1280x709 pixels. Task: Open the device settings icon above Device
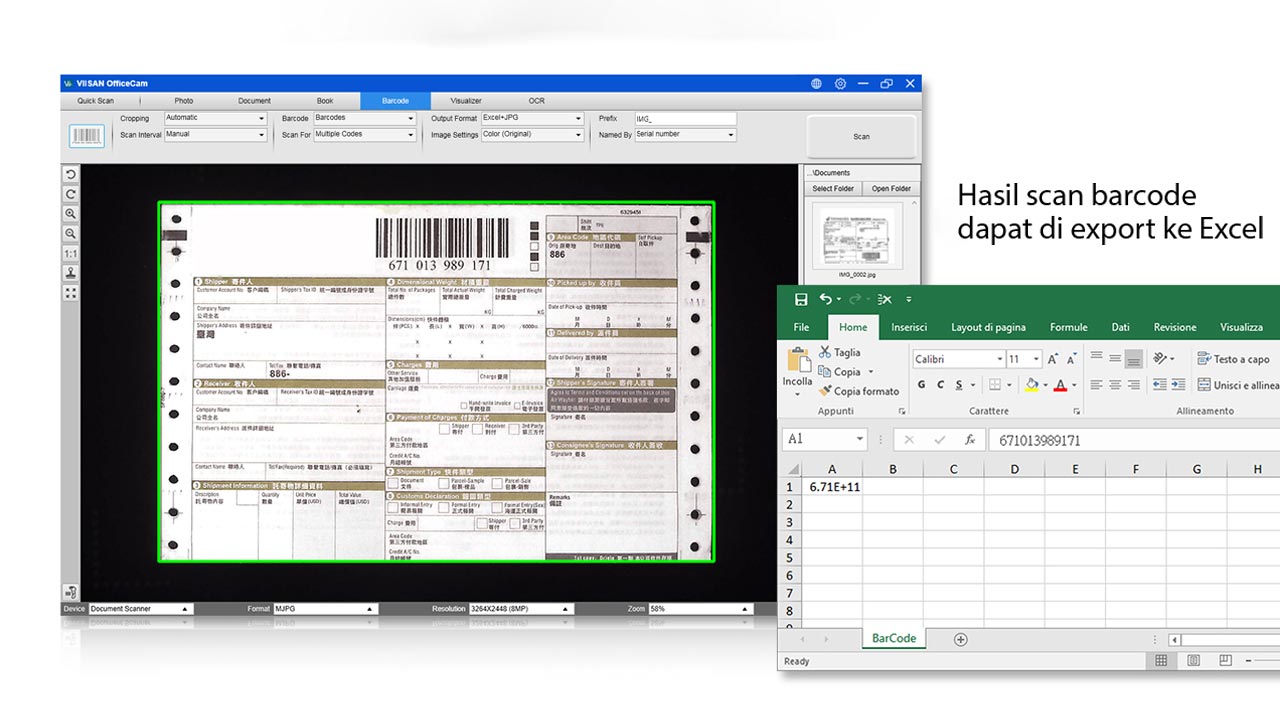click(71, 592)
